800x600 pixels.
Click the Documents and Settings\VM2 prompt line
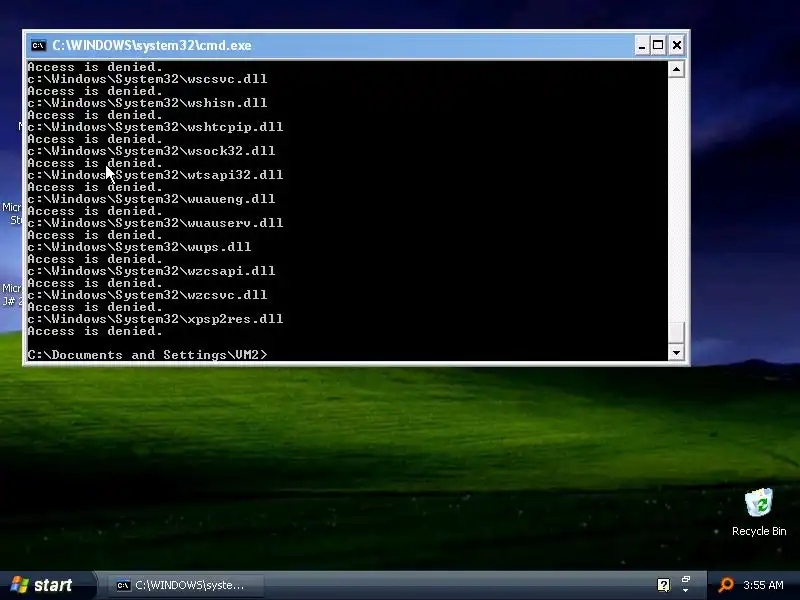(x=147, y=355)
